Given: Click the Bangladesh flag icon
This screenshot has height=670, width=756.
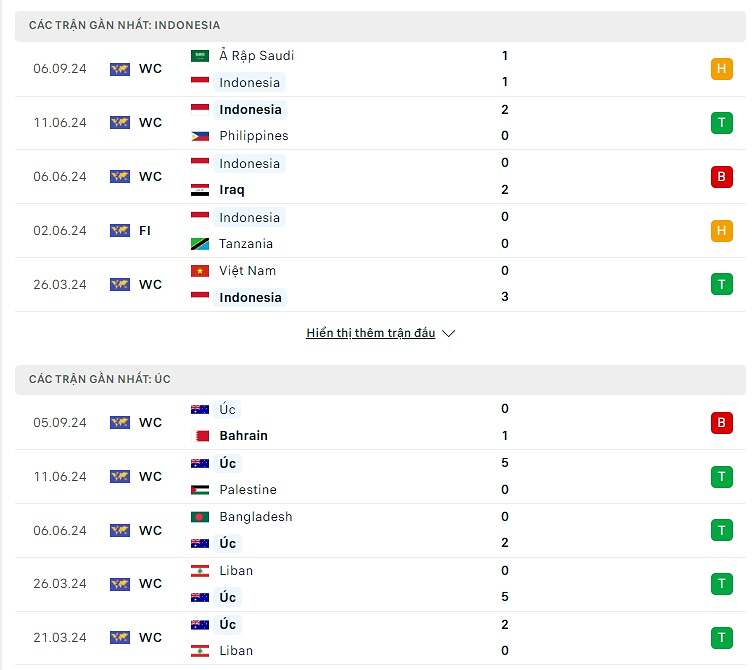Looking at the screenshot, I should click(200, 517).
